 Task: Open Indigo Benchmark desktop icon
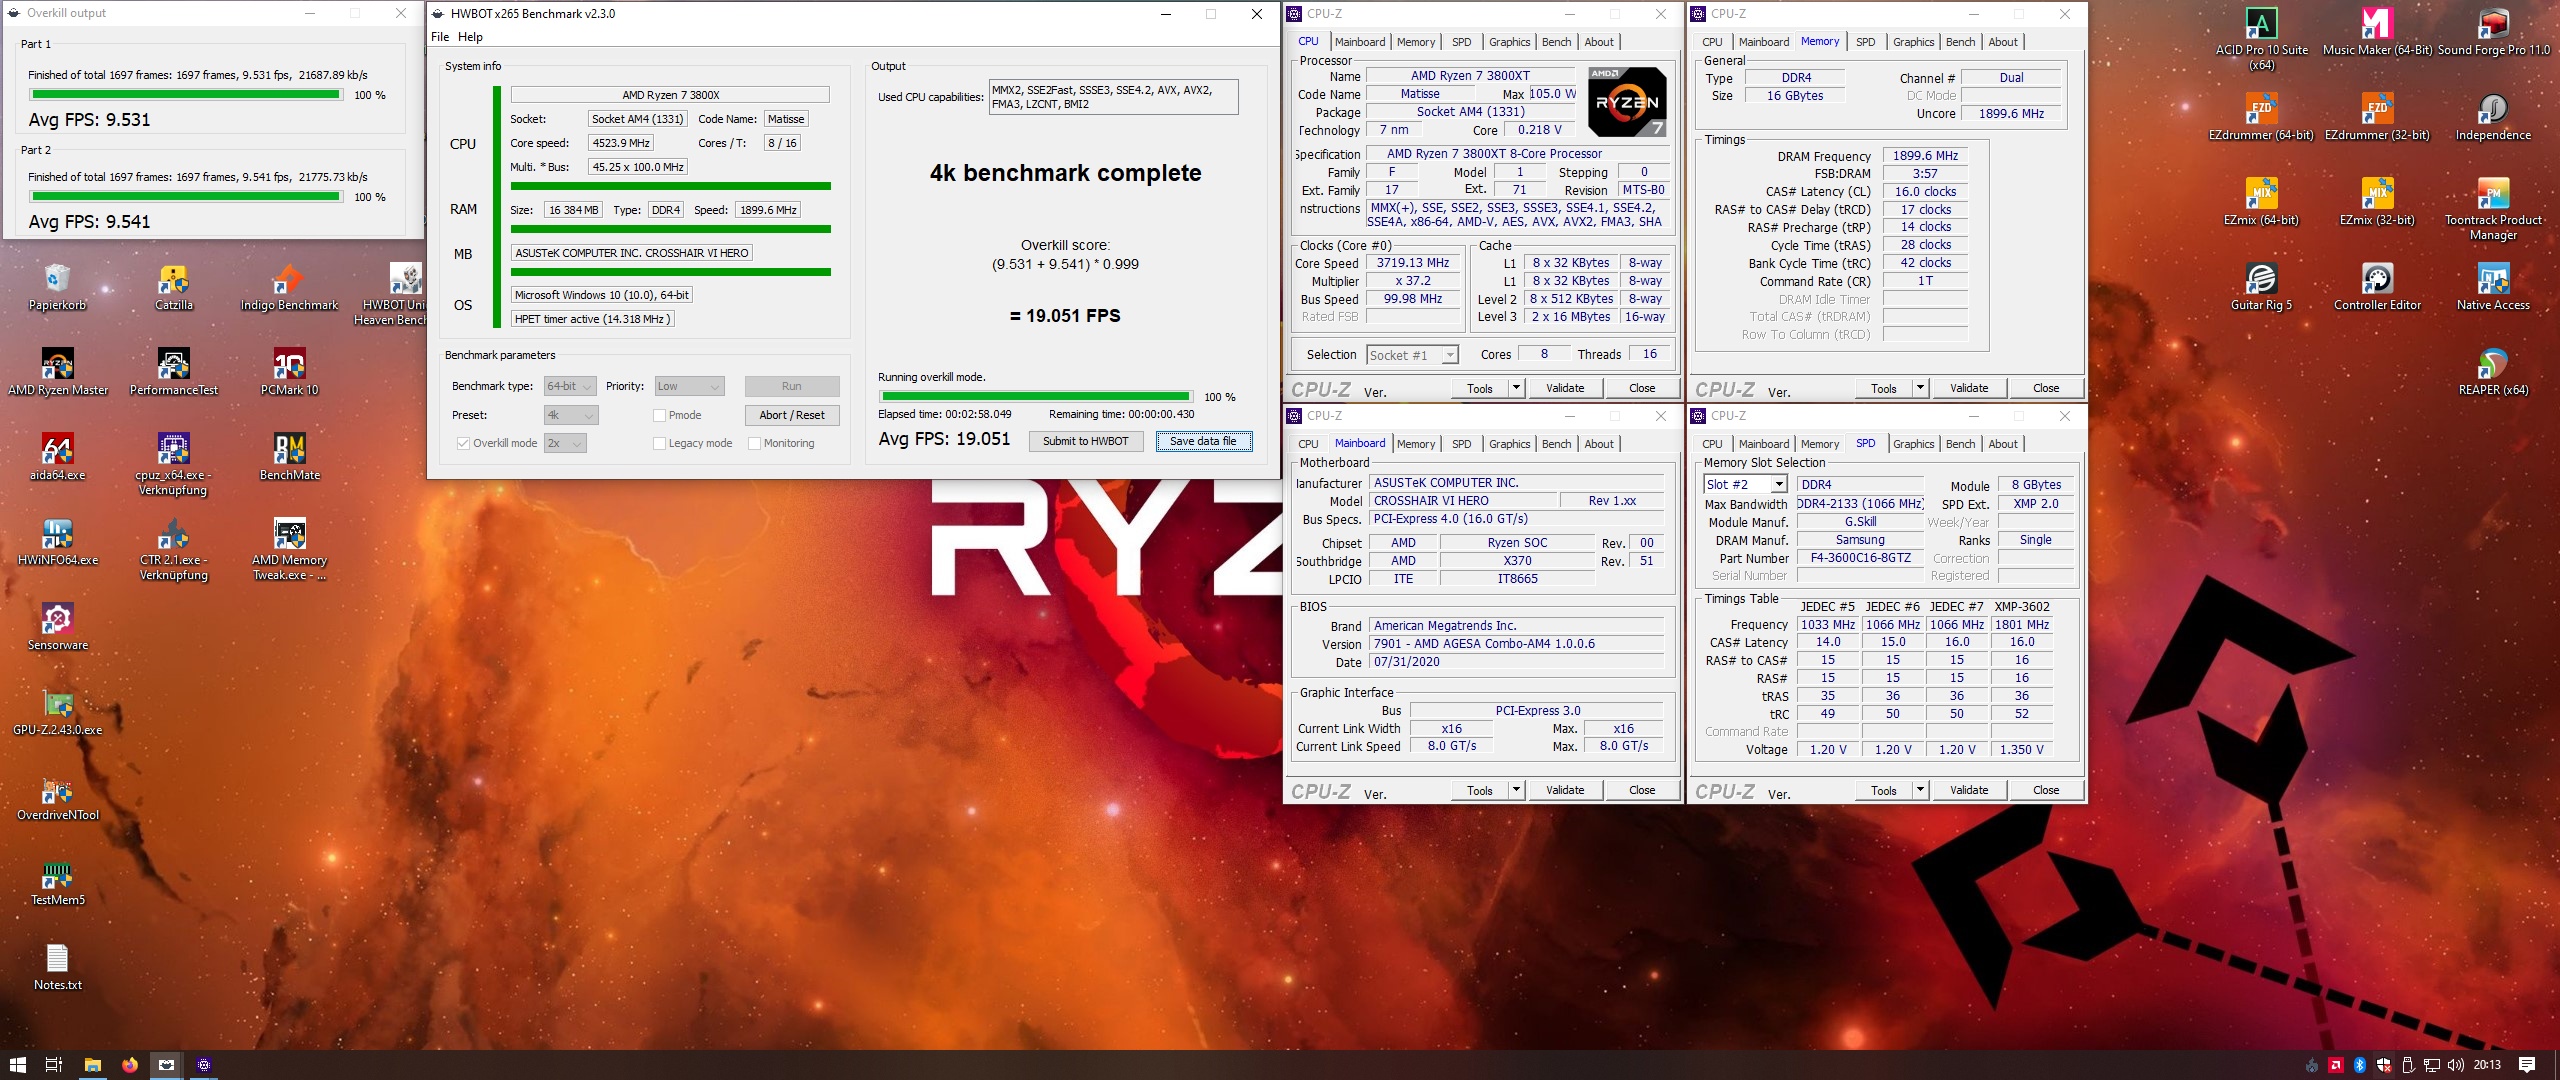[289, 287]
